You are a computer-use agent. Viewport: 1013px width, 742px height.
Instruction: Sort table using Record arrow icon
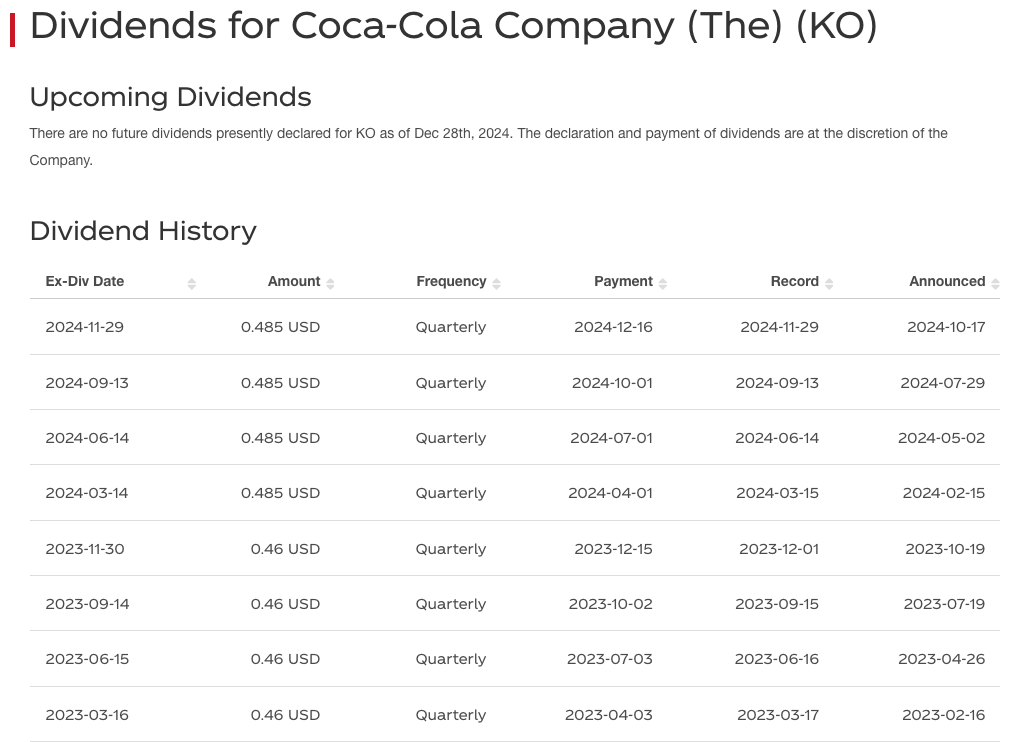pyautogui.click(x=829, y=283)
